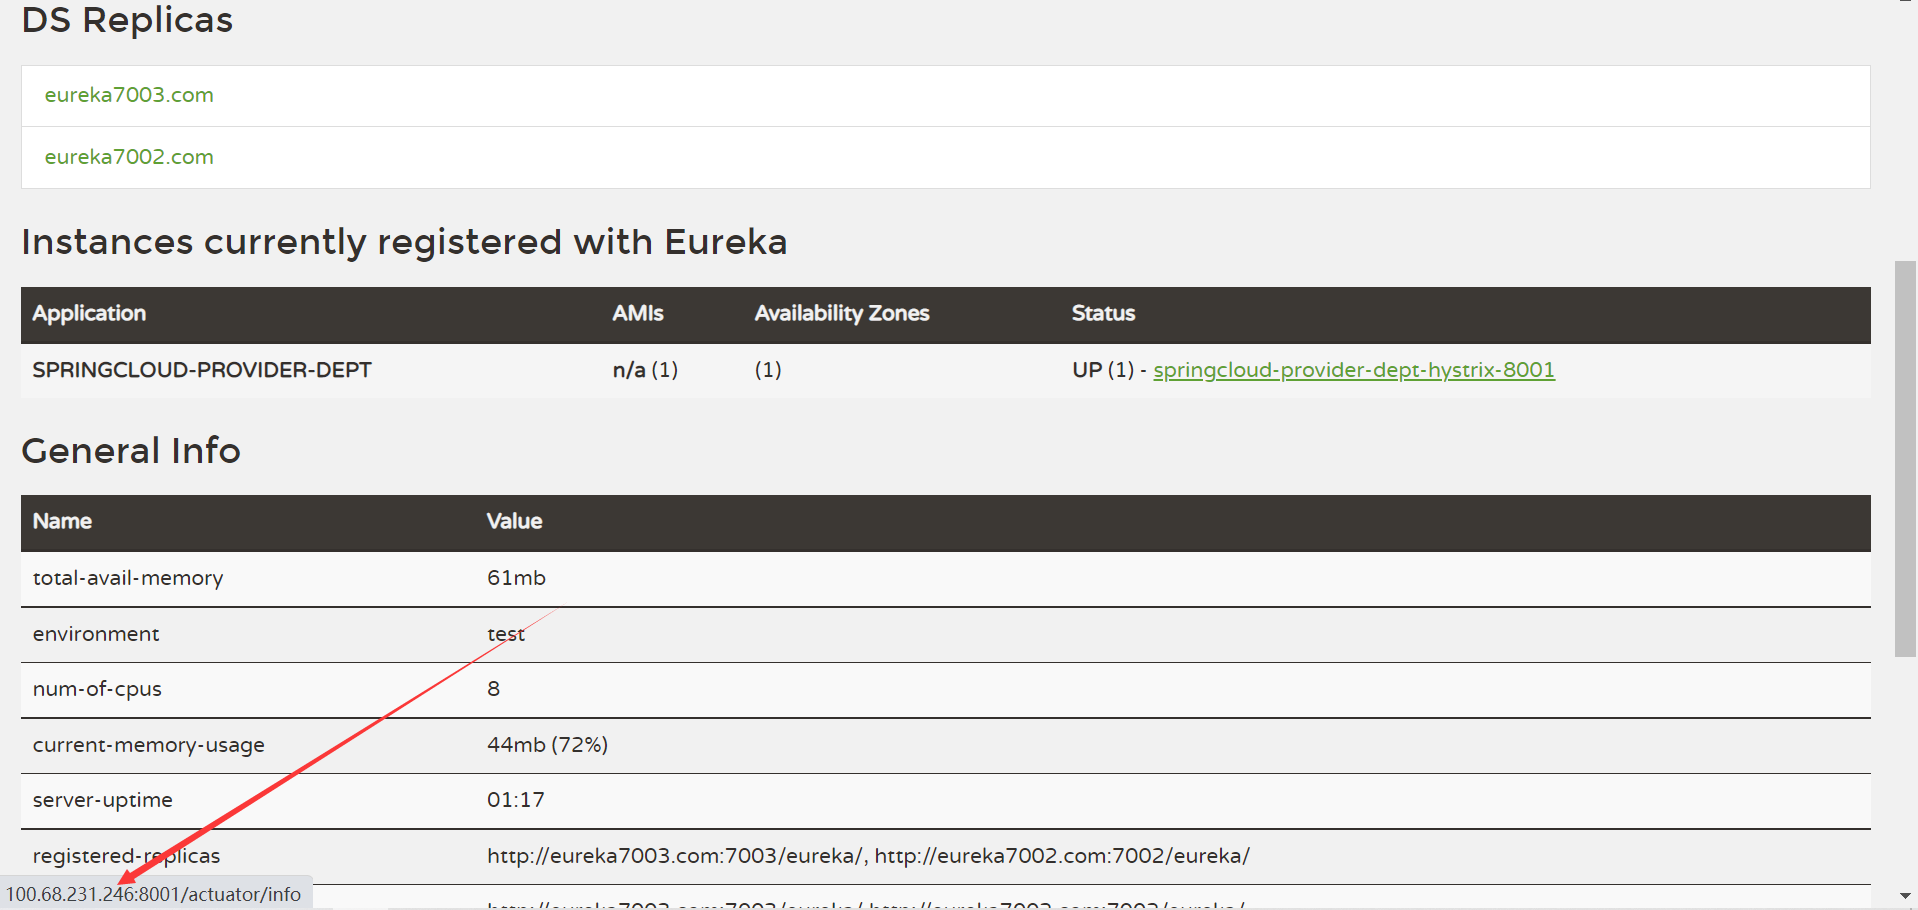Click the Name header in General Info table
Image resolution: width=1918 pixels, height=910 pixels.
pyautogui.click(x=62, y=522)
